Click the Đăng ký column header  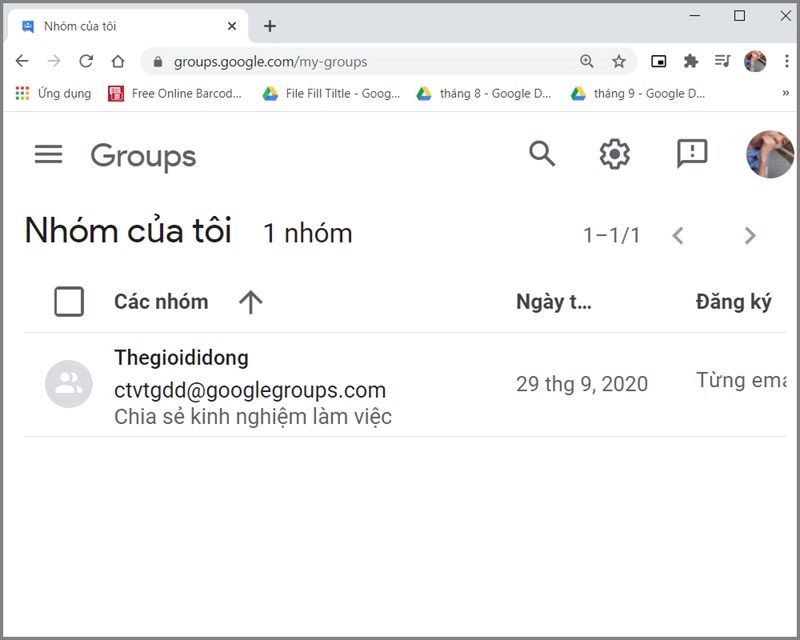(734, 302)
